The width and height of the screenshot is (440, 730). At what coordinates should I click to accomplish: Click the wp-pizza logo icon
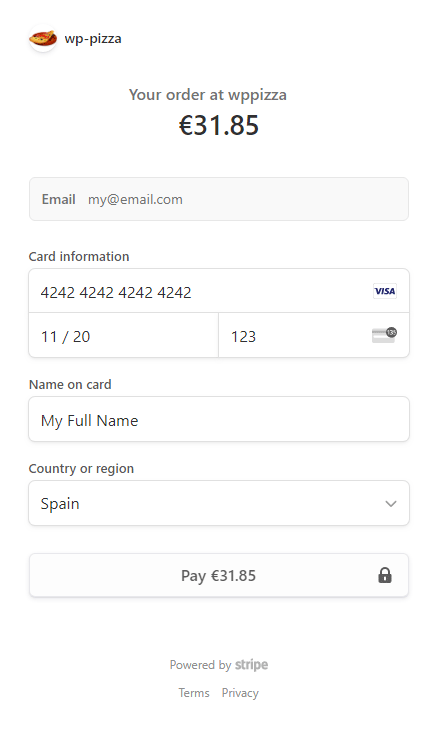click(x=43, y=38)
